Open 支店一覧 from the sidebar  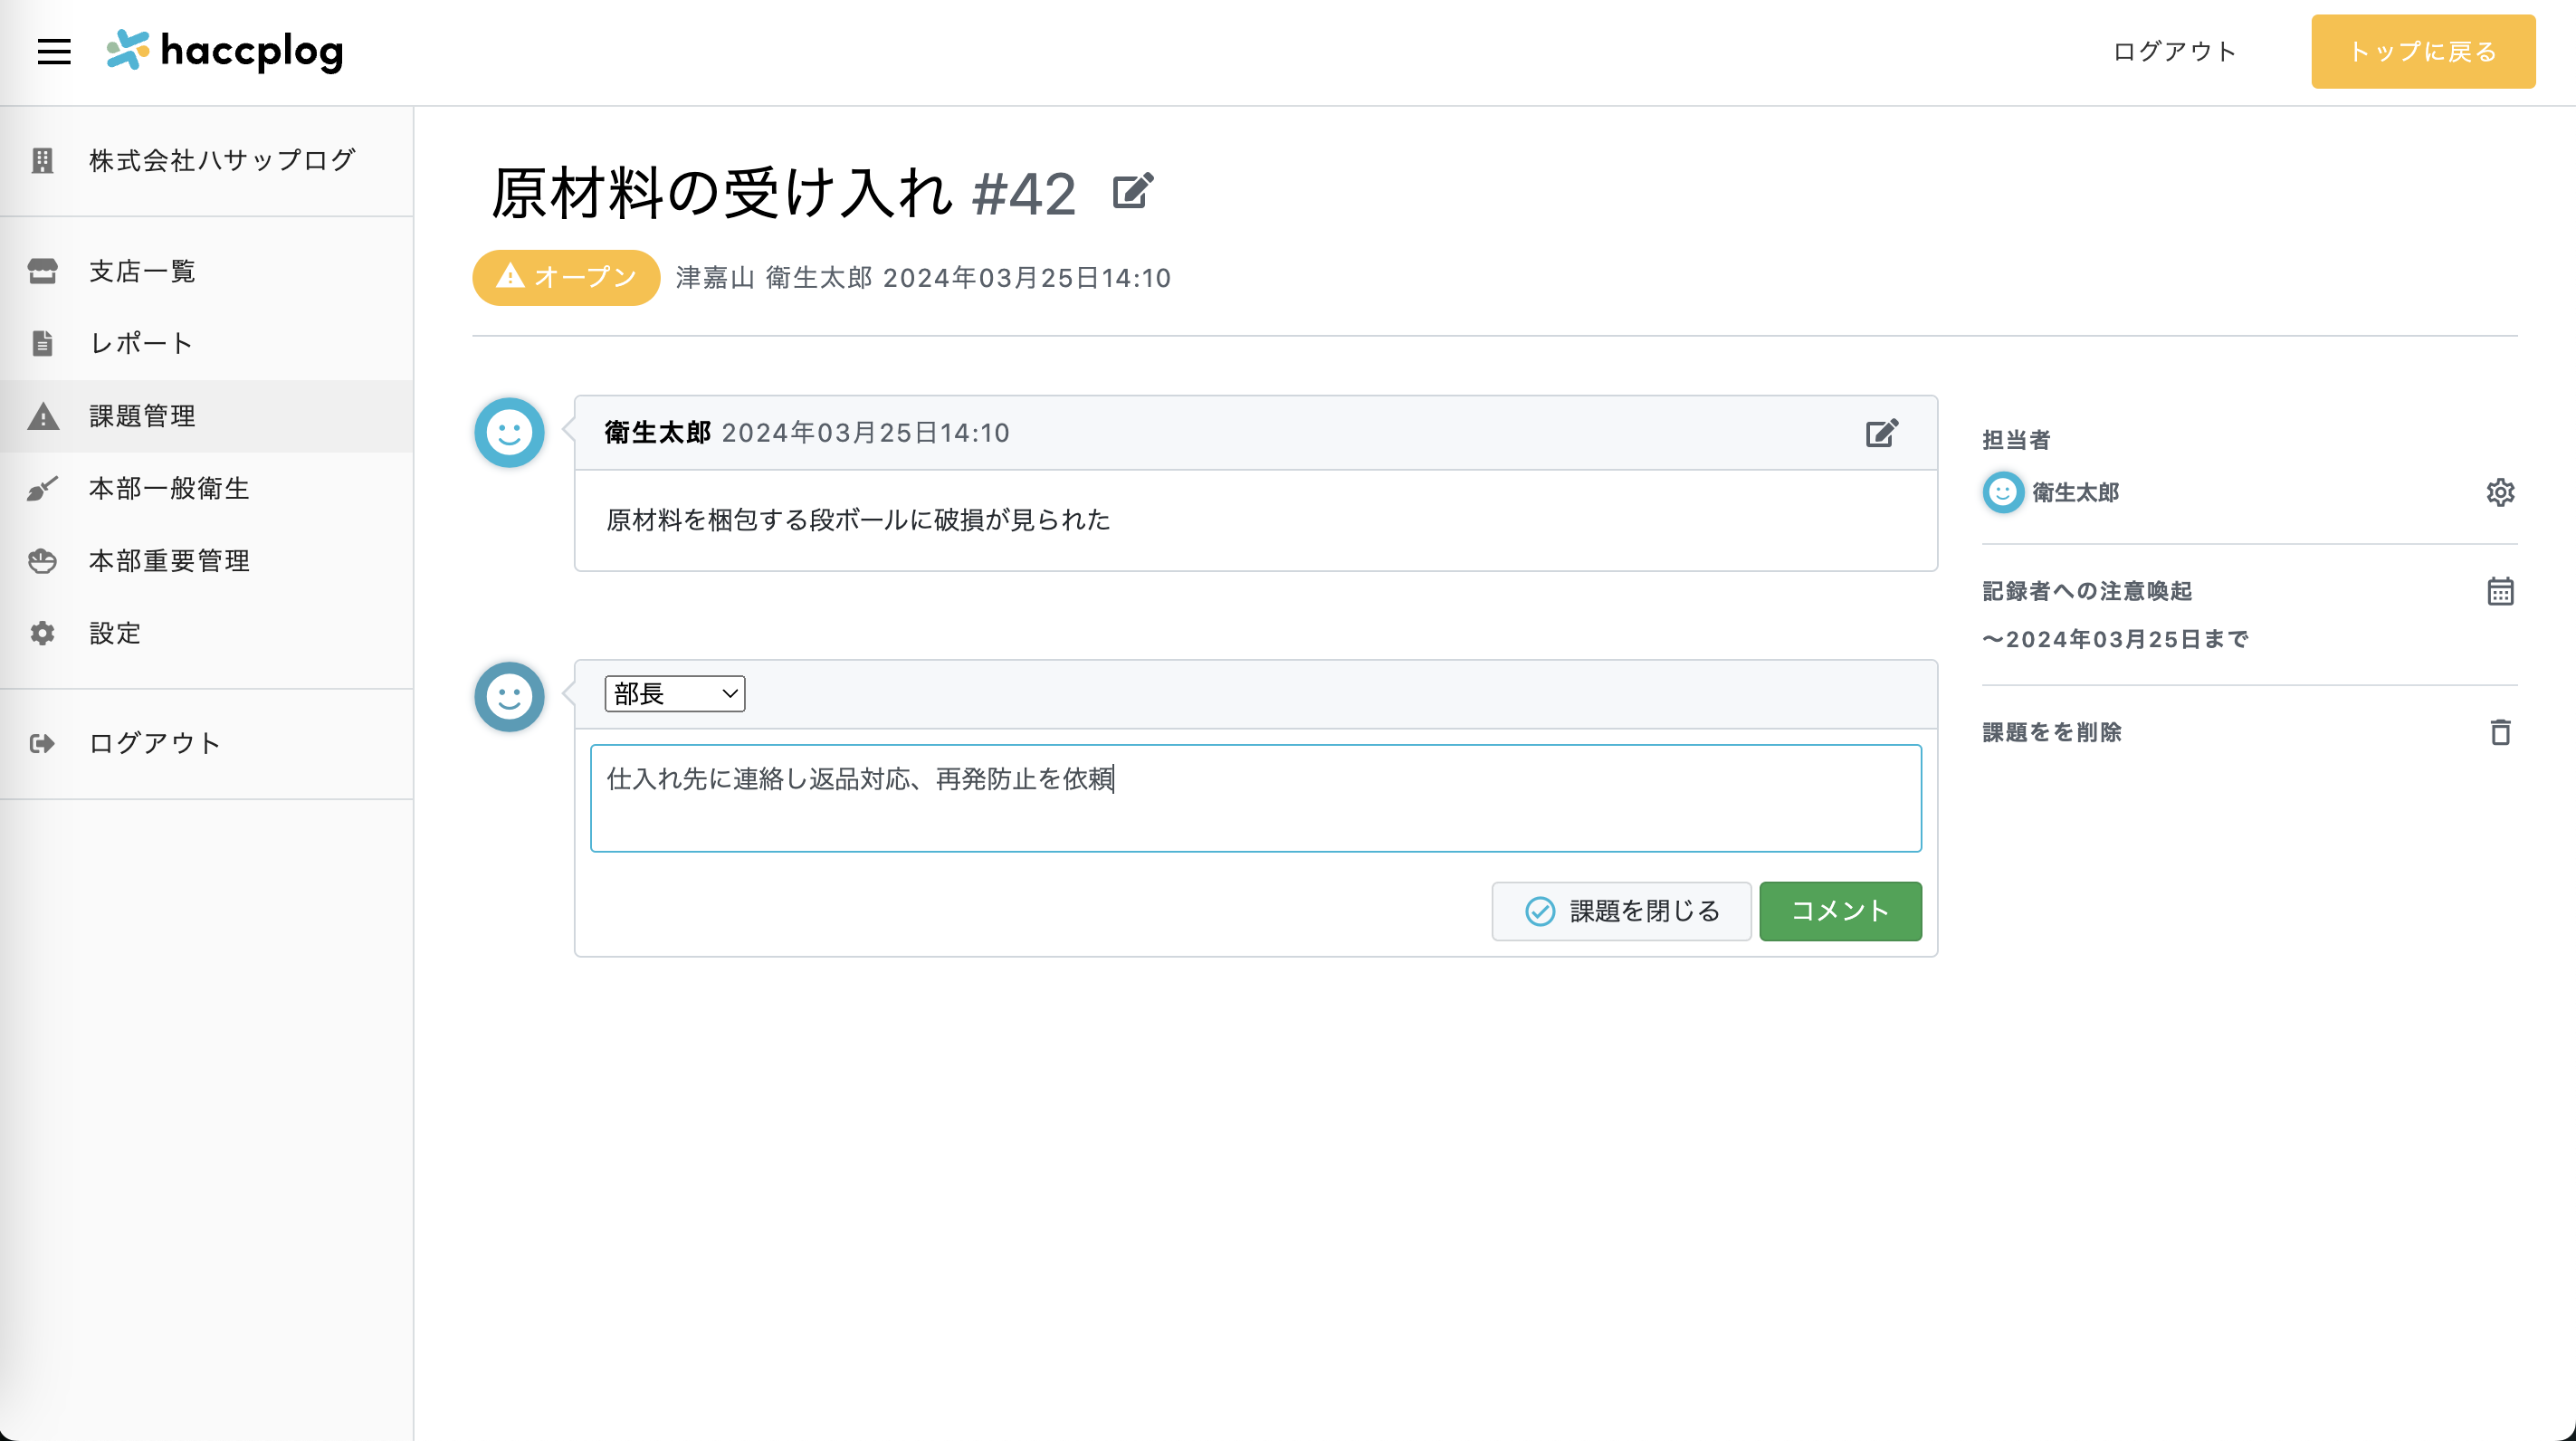(142, 271)
